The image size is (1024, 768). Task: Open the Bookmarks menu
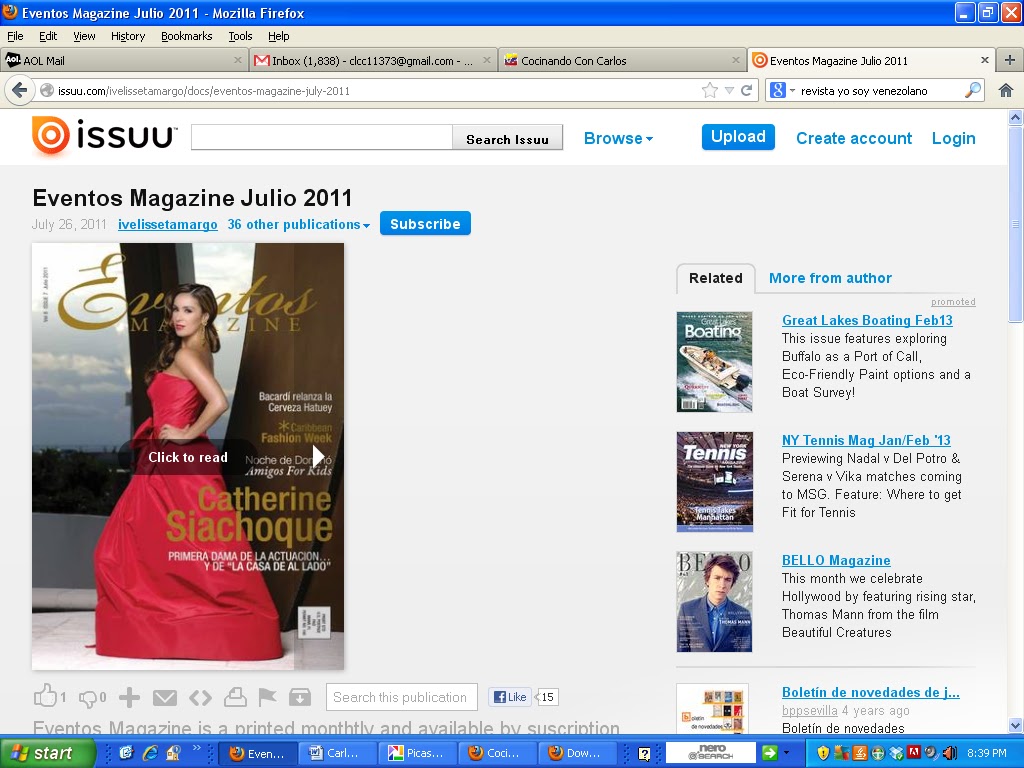click(187, 36)
